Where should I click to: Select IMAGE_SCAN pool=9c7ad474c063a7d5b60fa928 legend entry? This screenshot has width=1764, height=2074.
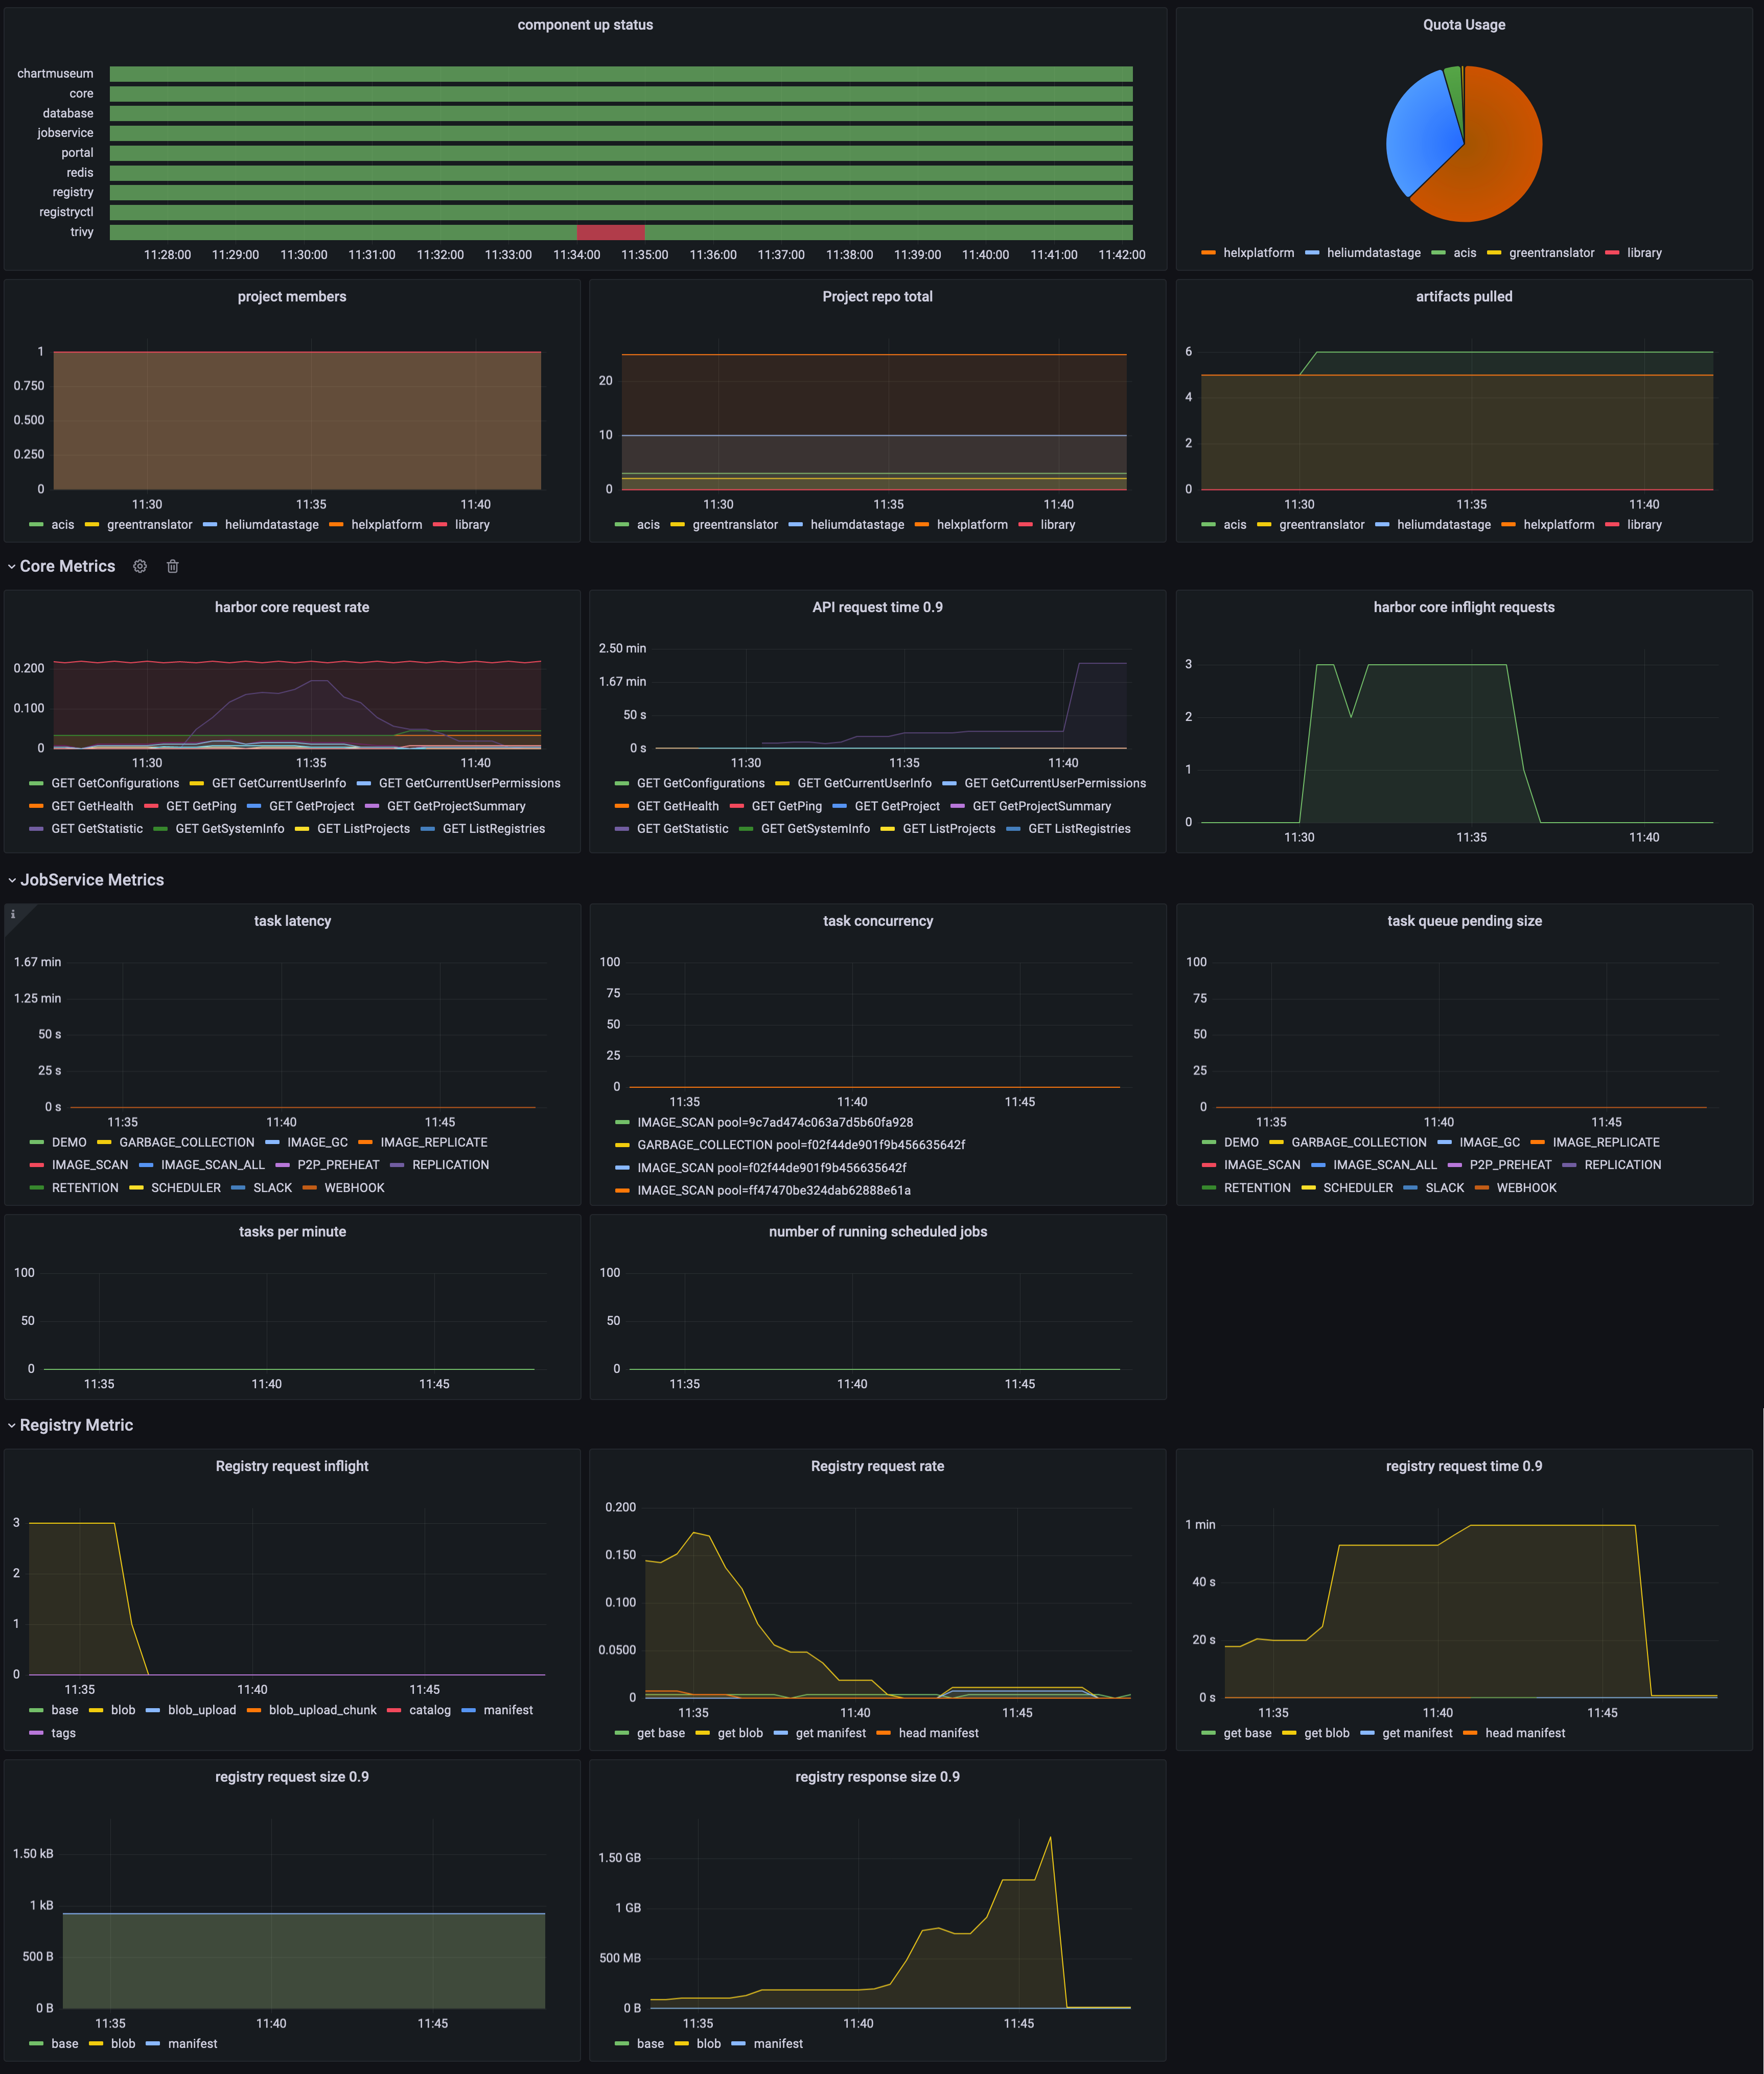[x=775, y=1122]
